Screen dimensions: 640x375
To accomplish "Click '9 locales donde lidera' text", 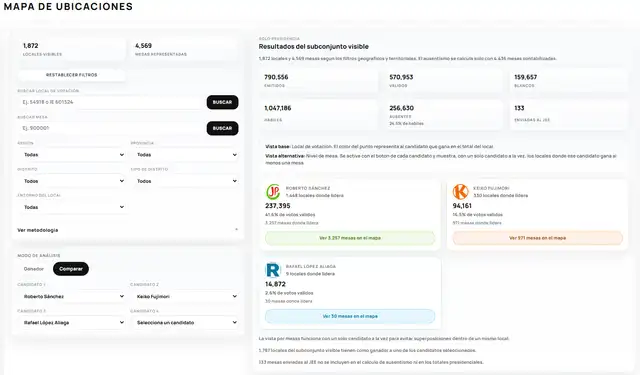I will tap(310, 274).
